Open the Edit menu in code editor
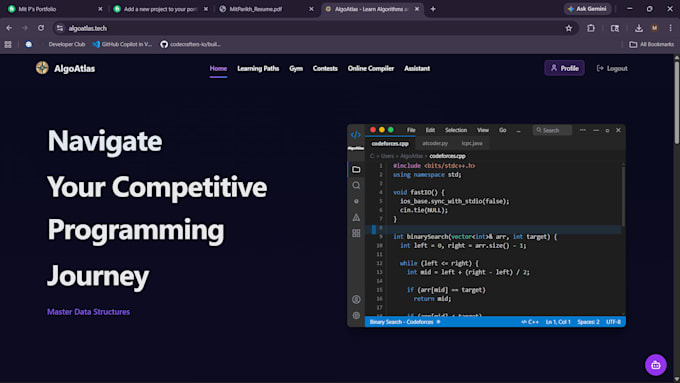The height and width of the screenshot is (383, 680). coord(430,130)
